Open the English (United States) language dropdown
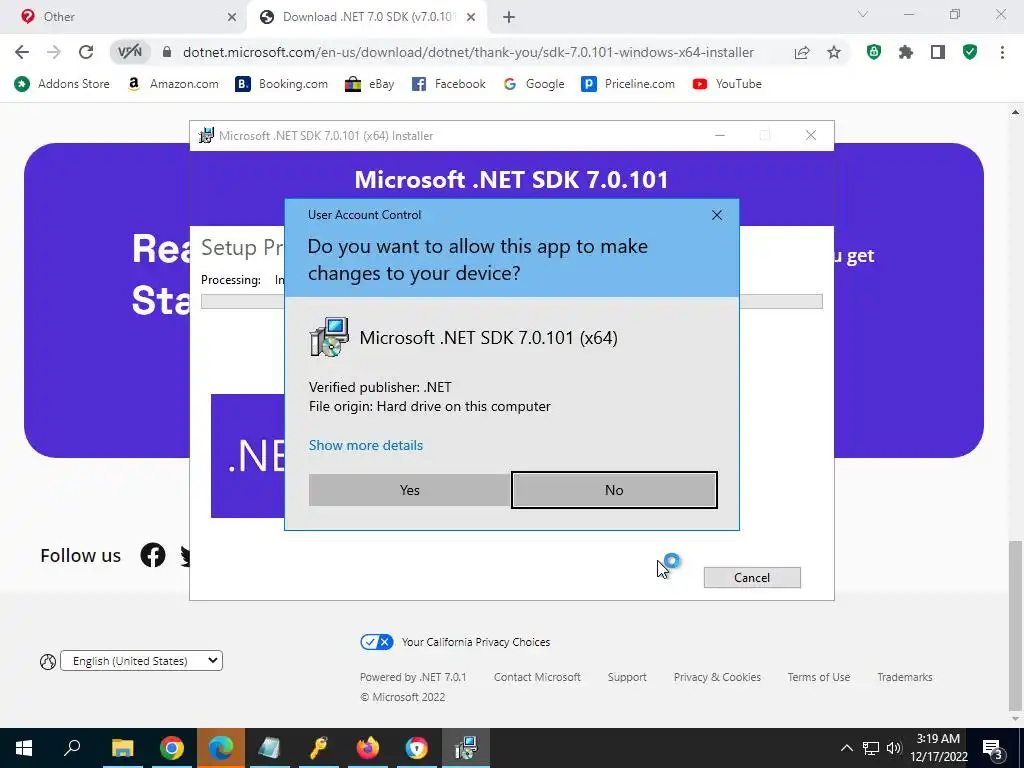The height and width of the screenshot is (768, 1024). coord(141,661)
